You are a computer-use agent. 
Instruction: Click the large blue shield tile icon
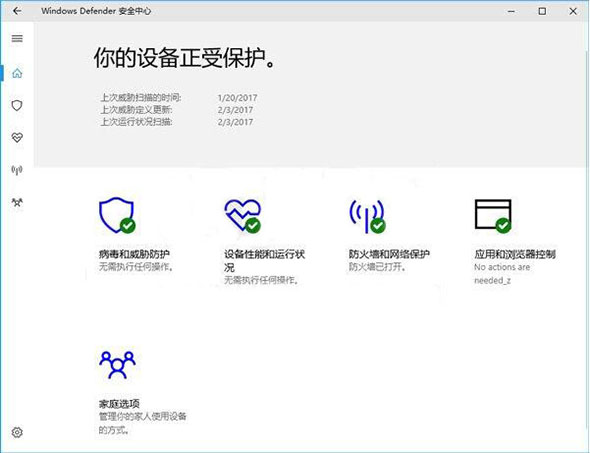tap(117, 215)
